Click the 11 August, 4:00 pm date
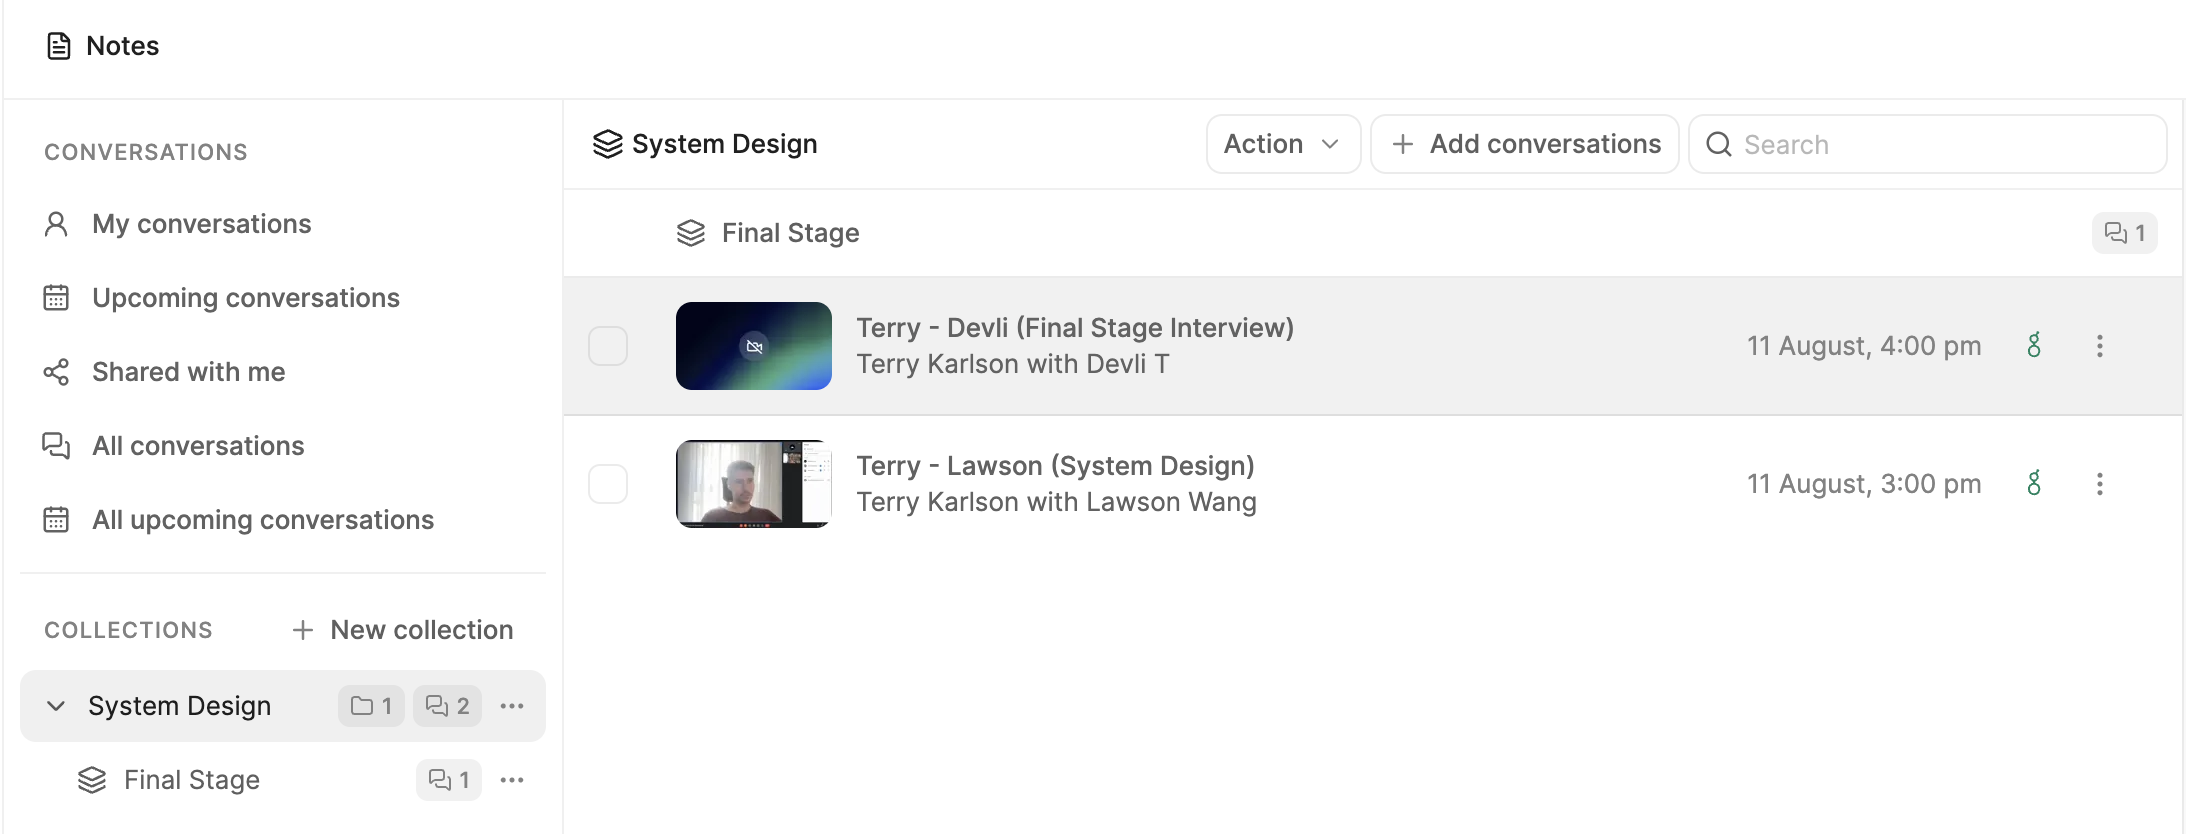2186x834 pixels. [1864, 346]
